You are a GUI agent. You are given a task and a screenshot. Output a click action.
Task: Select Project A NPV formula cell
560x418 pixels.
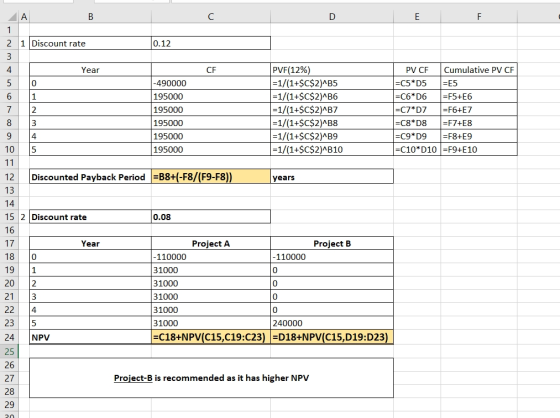pos(211,337)
